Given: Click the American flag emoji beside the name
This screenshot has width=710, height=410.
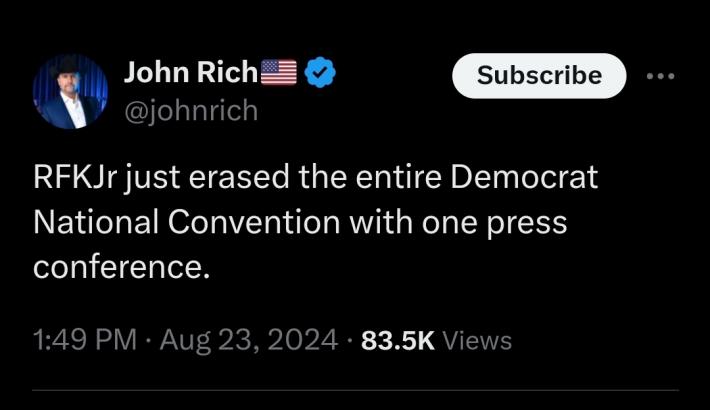Looking at the screenshot, I should 279,73.
